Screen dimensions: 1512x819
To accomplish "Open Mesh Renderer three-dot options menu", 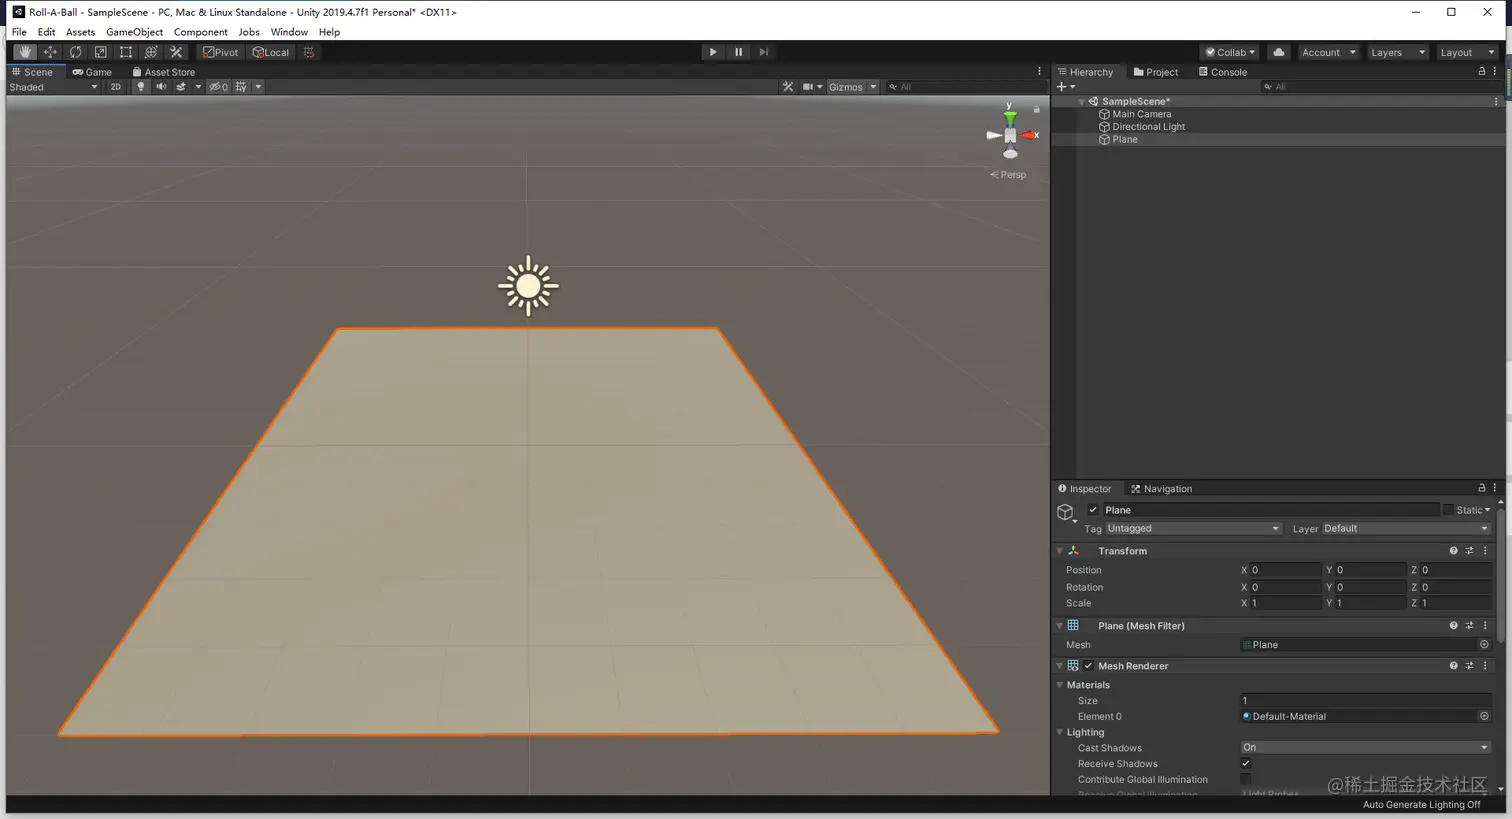I will 1485,666.
